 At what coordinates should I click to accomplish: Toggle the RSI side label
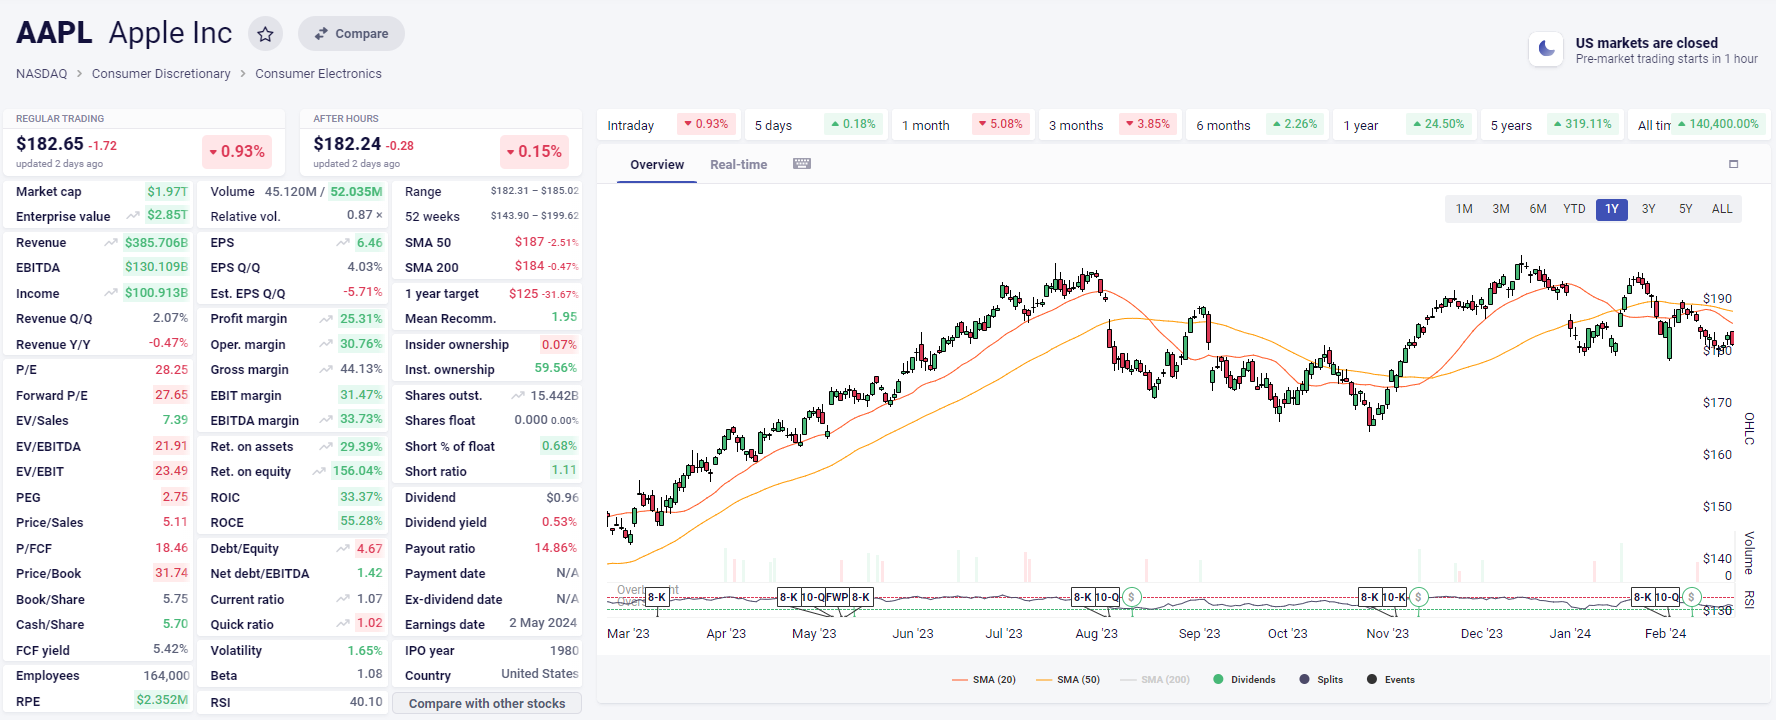1749,600
